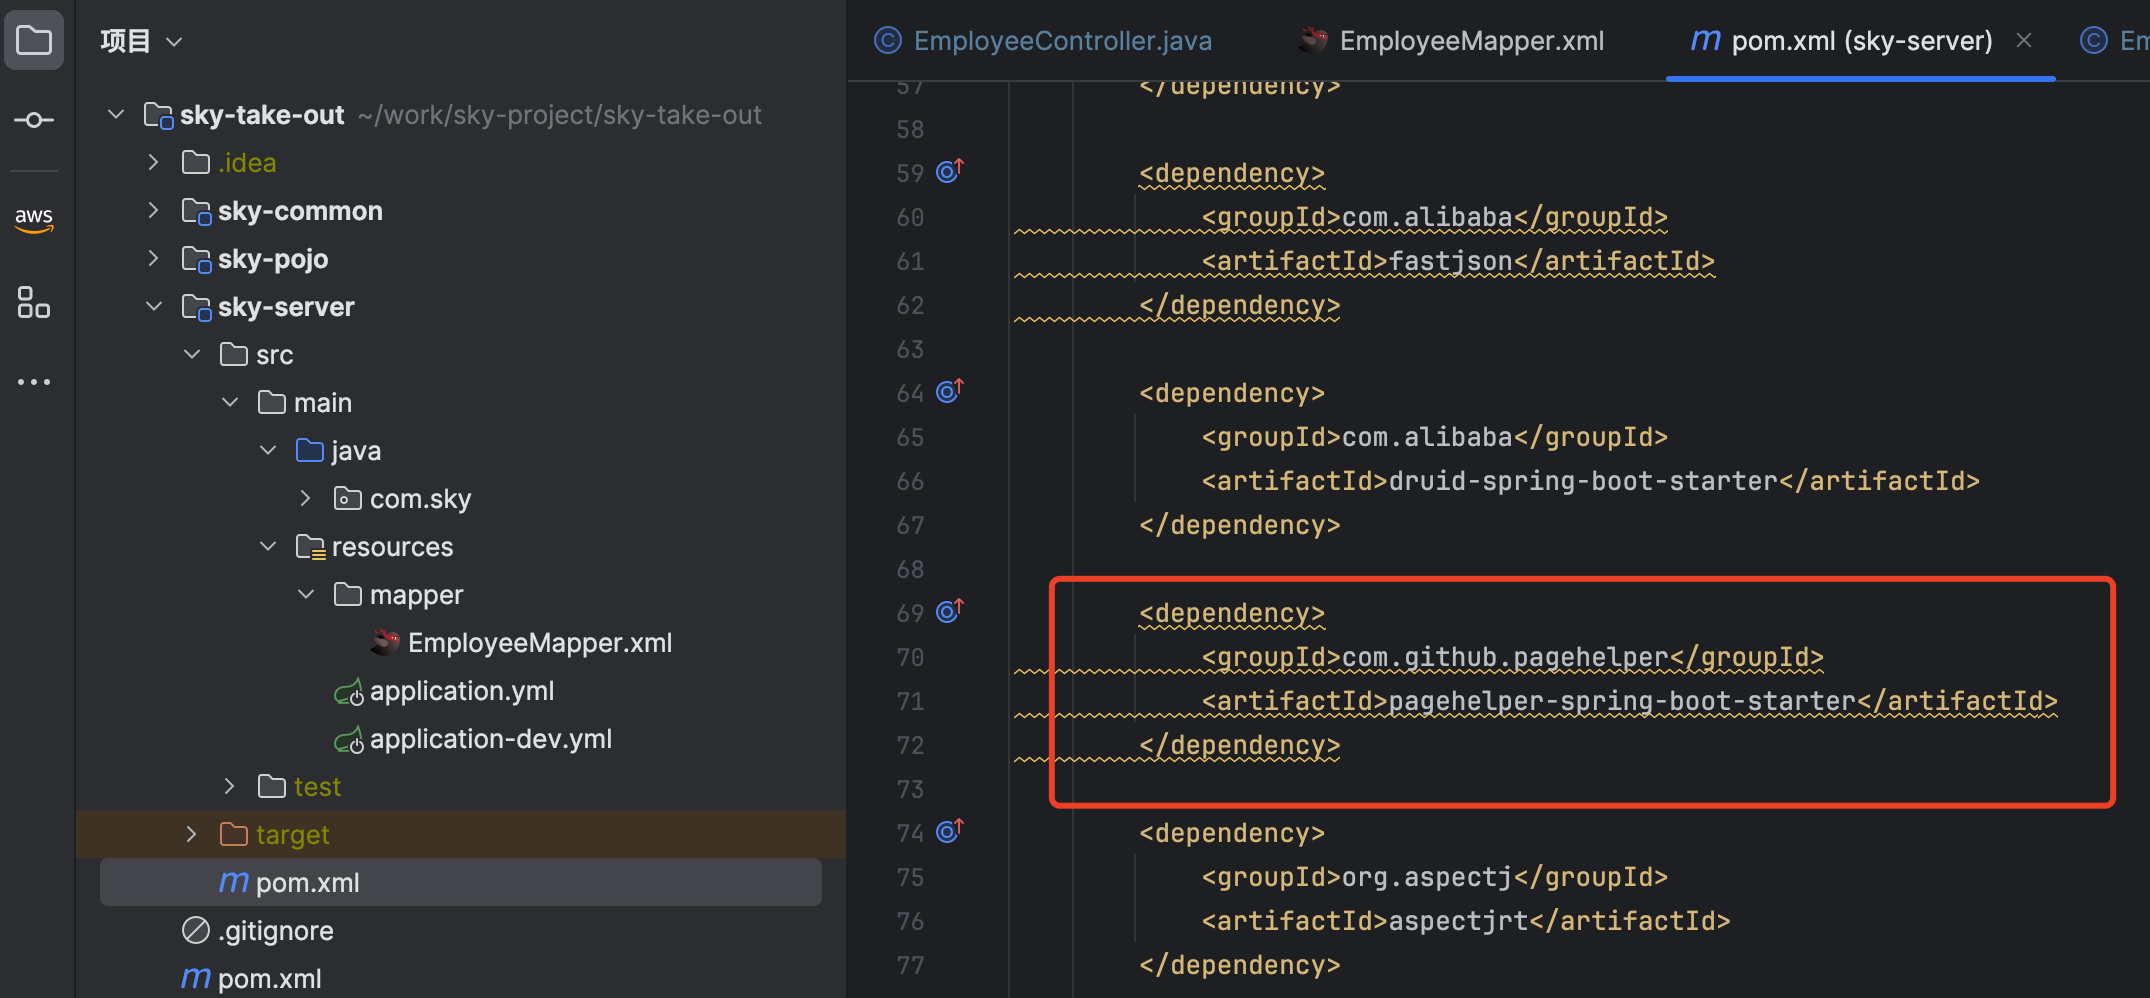This screenshot has width=2150, height=998.
Task: Collapse the sky-server module
Action: (x=154, y=306)
